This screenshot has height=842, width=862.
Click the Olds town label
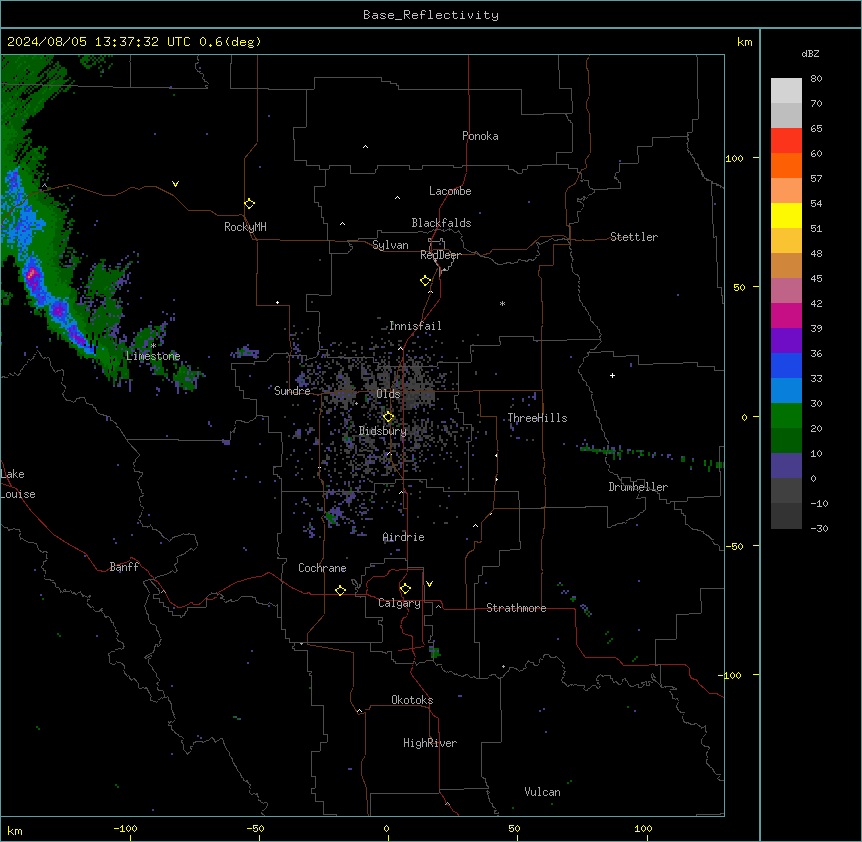(x=388, y=394)
